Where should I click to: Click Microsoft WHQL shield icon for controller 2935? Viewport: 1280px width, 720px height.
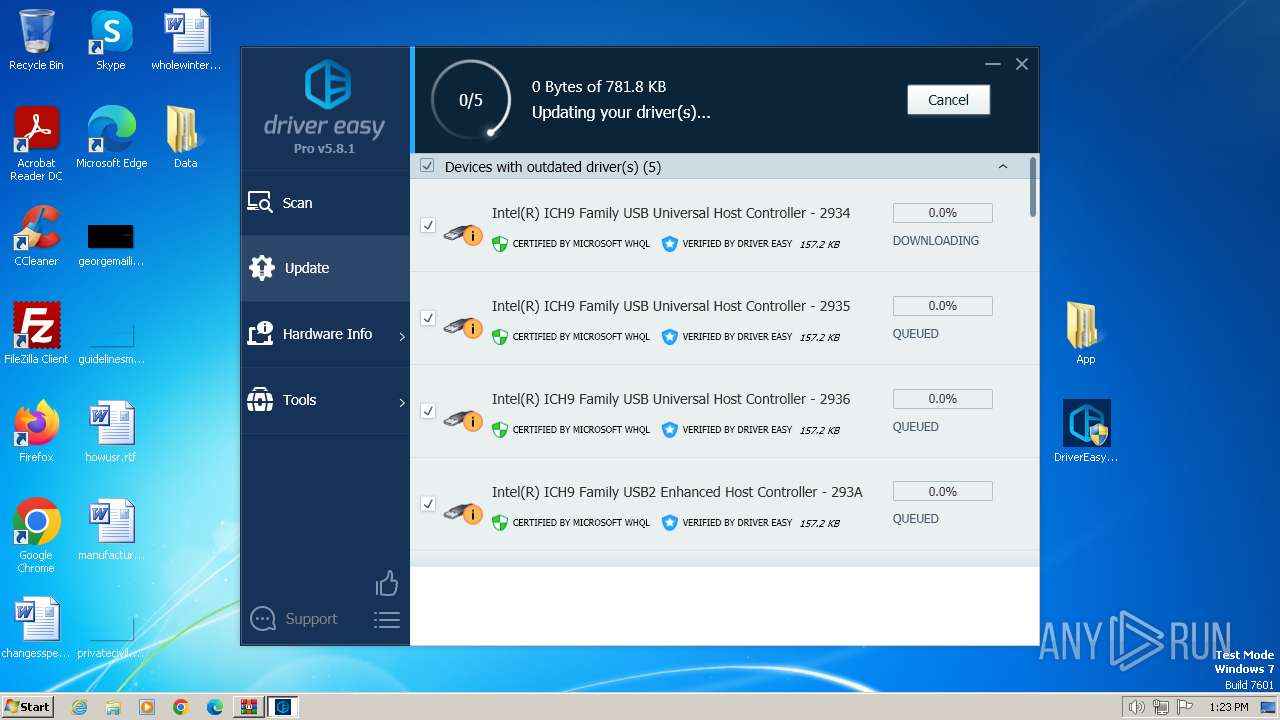[500, 337]
